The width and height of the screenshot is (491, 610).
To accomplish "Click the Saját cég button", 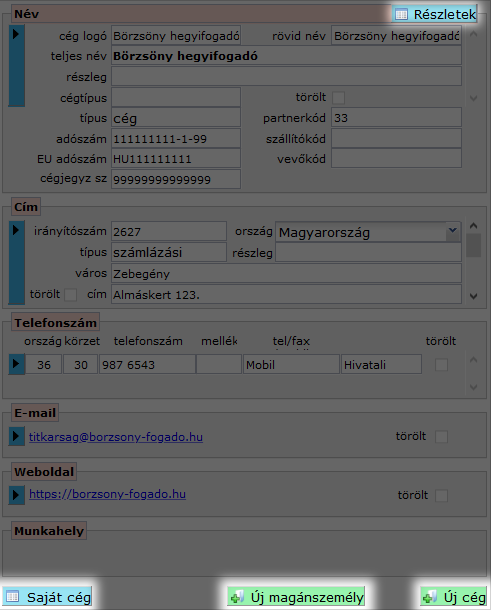I will tap(47, 597).
